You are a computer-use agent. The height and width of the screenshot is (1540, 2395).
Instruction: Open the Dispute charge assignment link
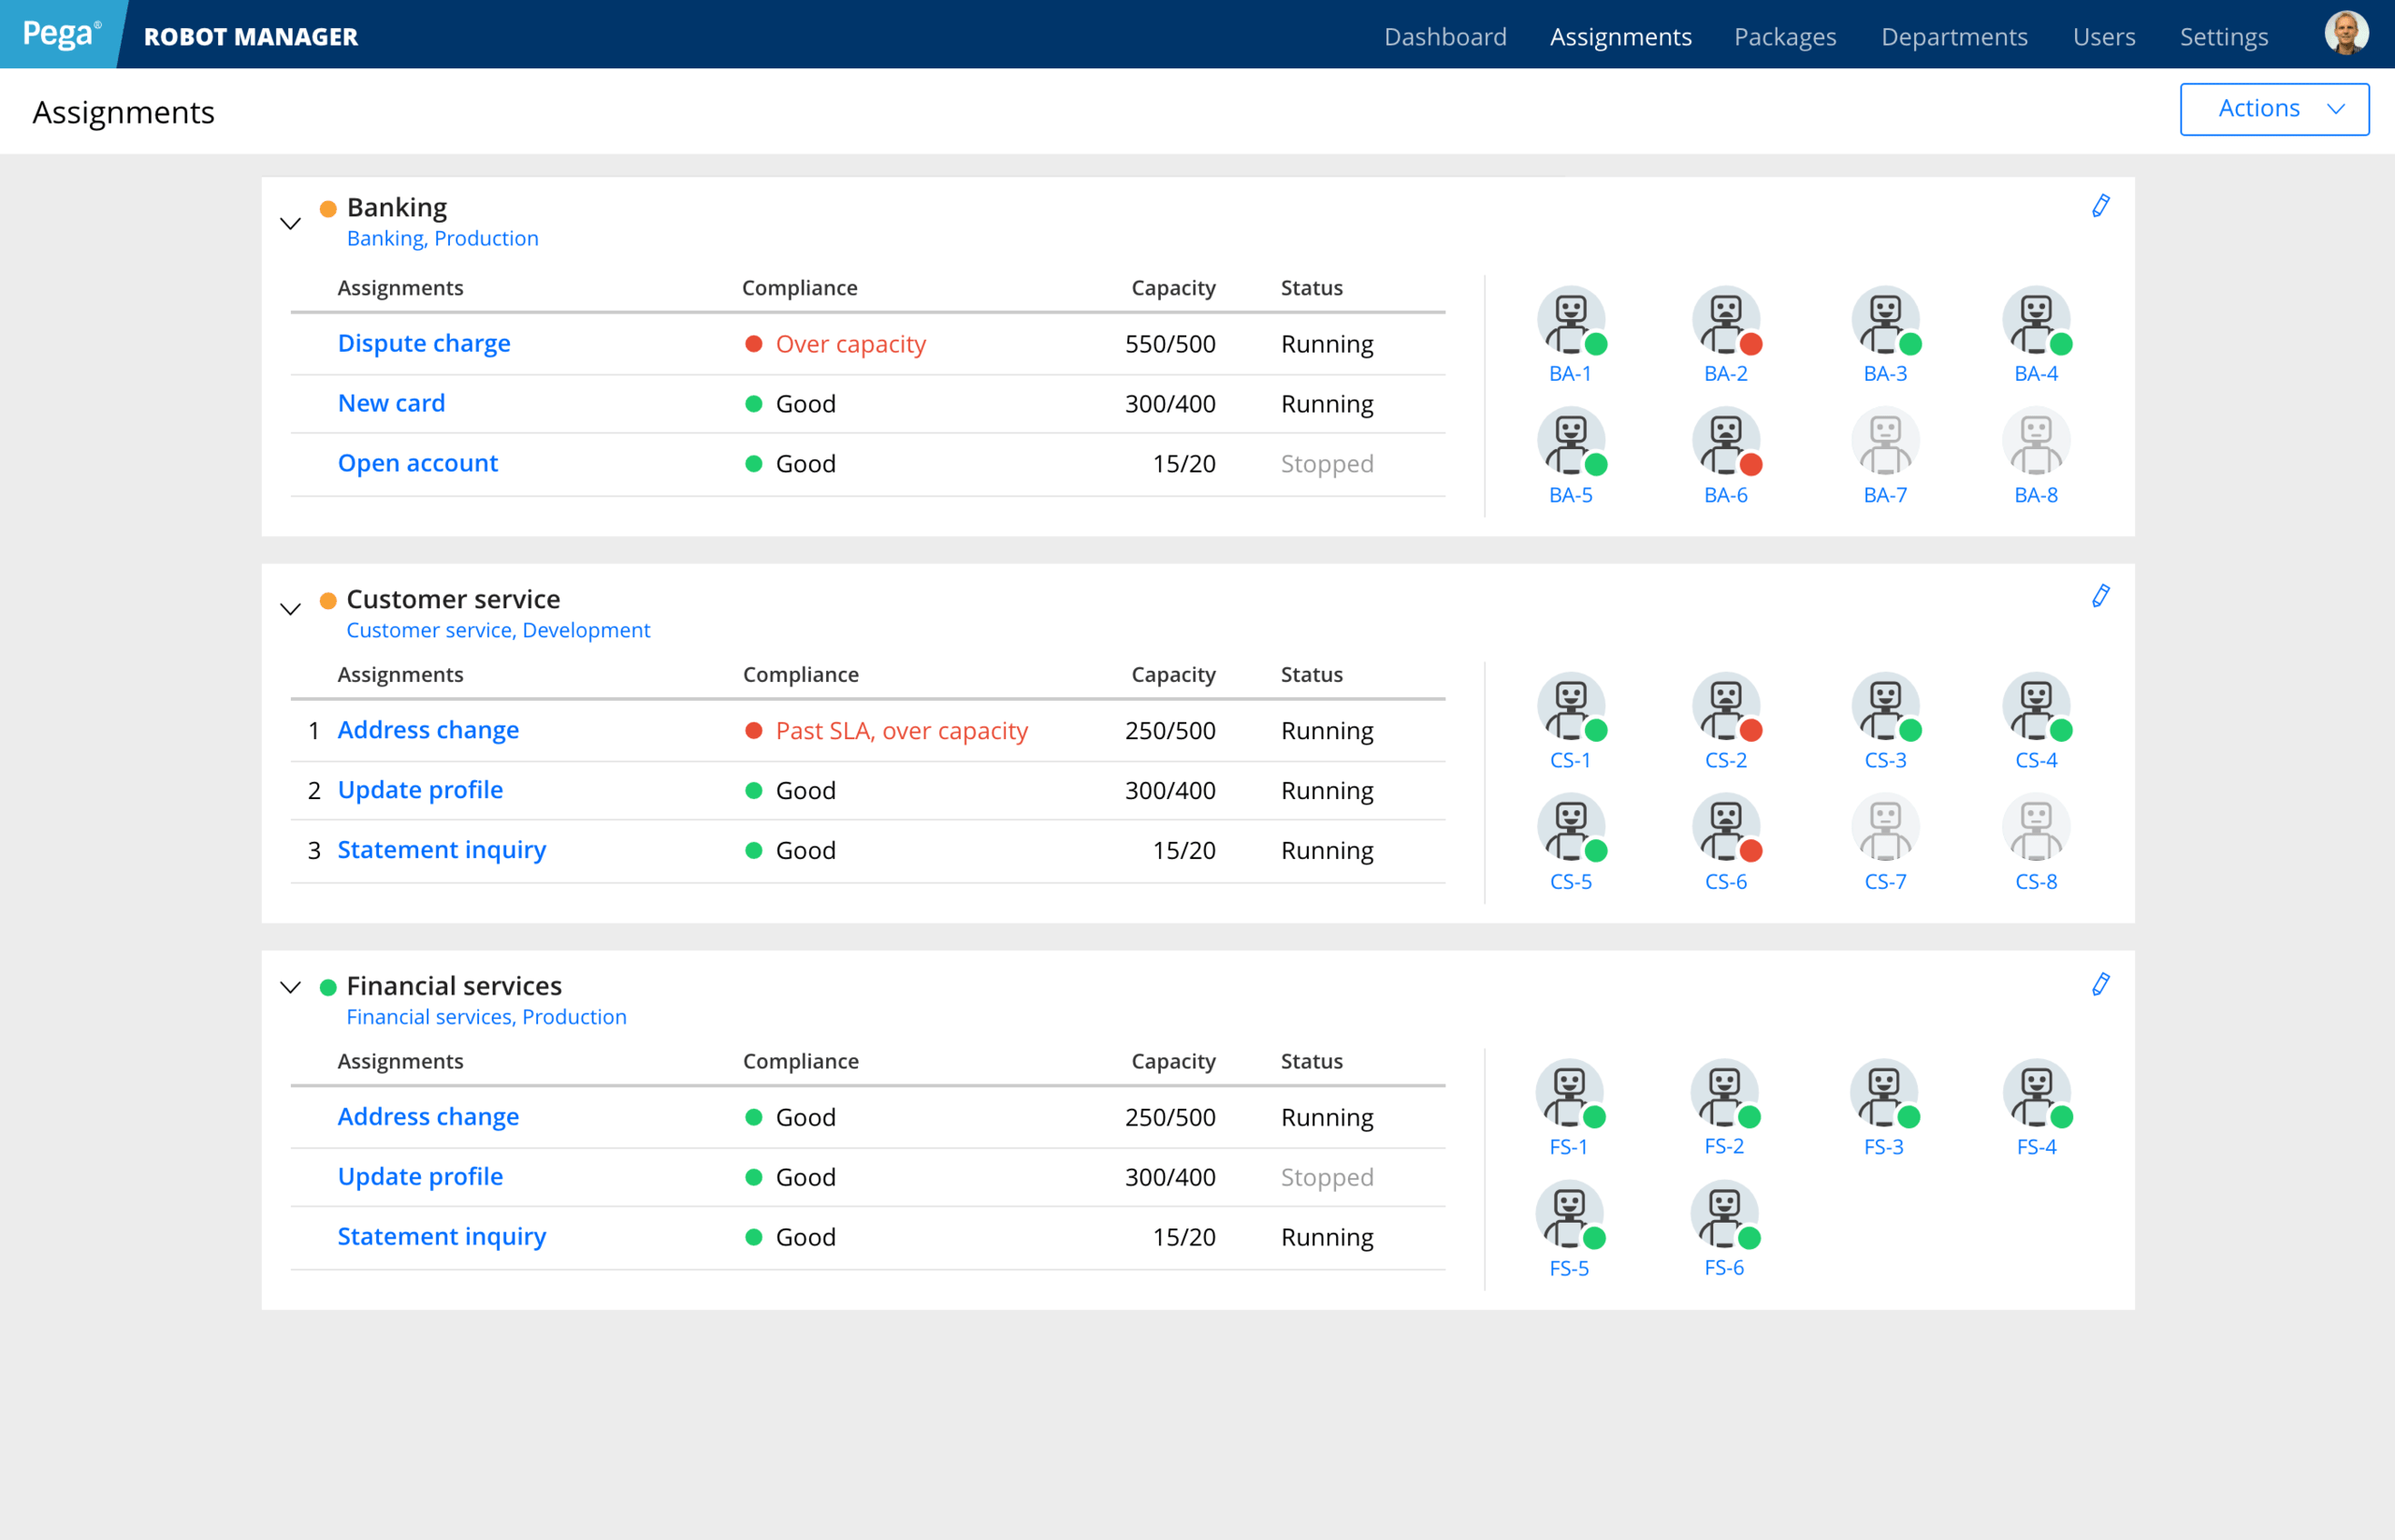point(424,343)
